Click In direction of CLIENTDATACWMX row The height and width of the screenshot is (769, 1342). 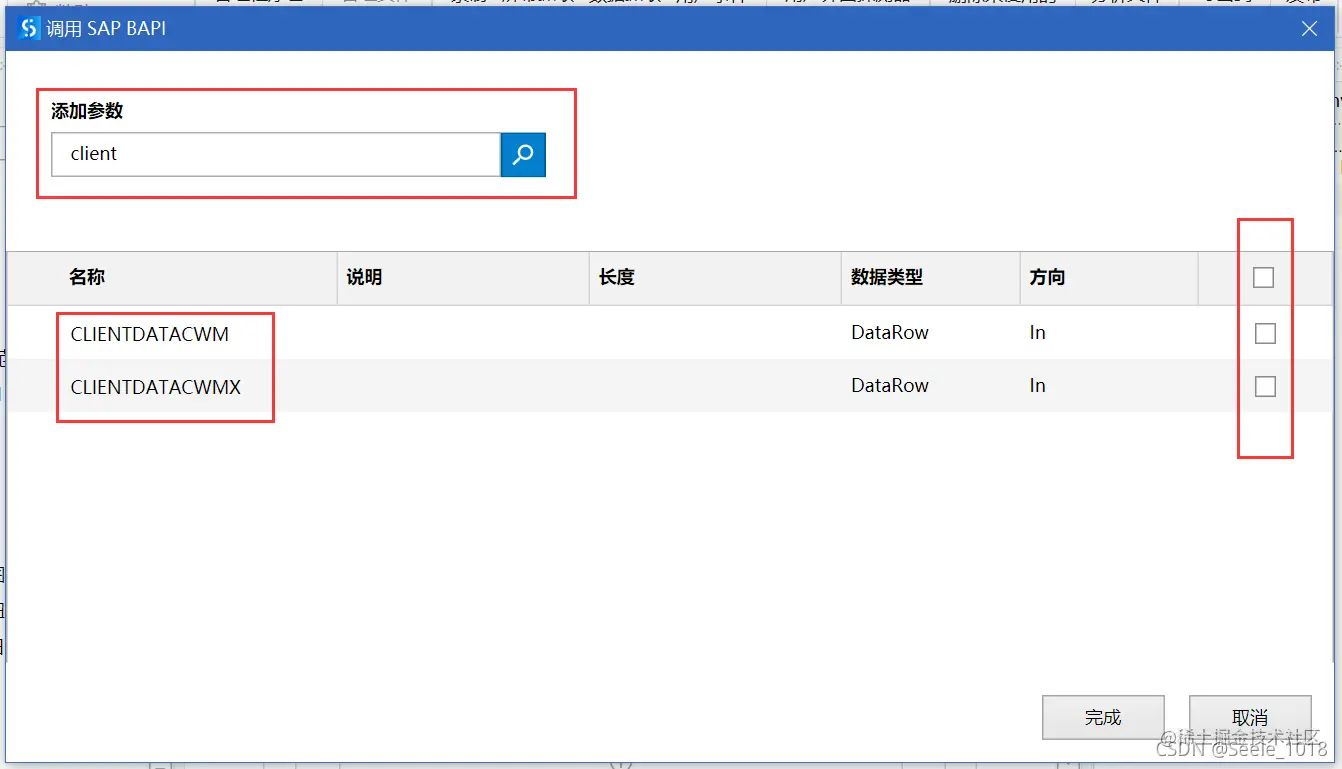[1037, 386]
